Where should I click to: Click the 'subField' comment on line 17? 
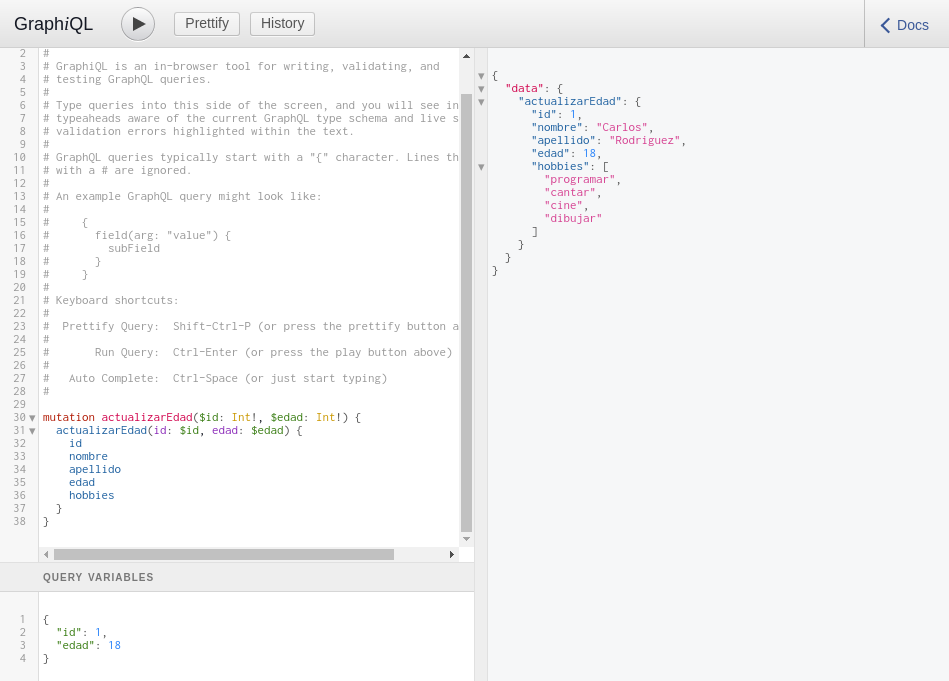click(134, 248)
